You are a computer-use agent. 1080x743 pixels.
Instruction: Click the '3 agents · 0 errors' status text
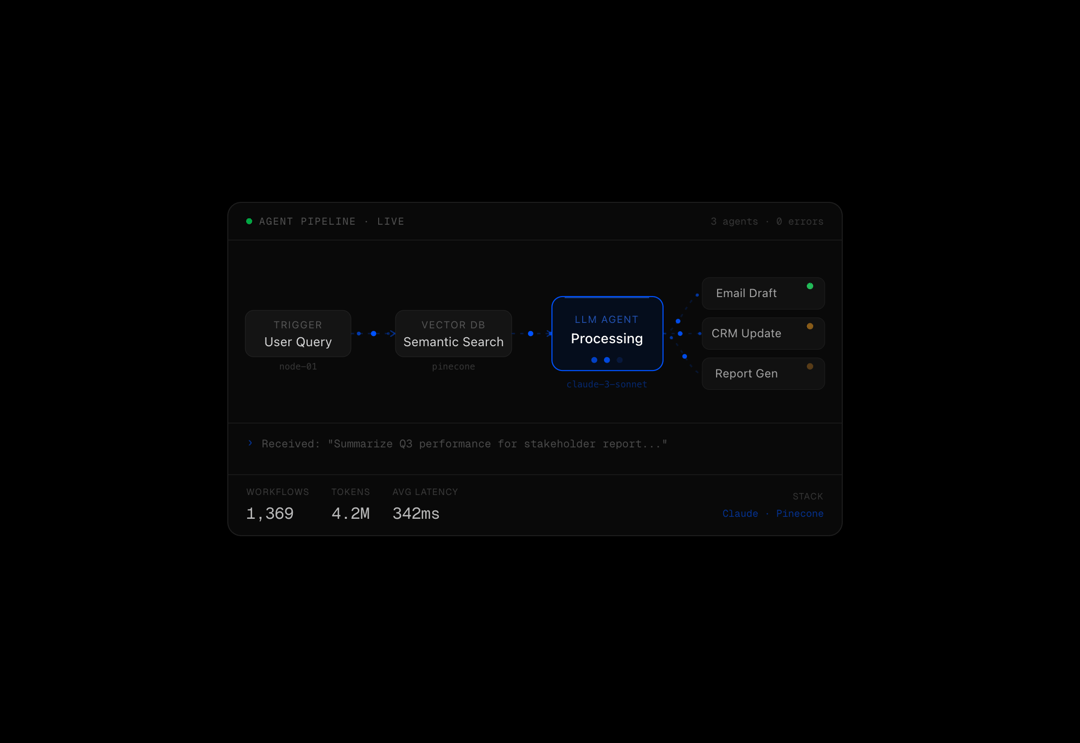click(x=767, y=222)
